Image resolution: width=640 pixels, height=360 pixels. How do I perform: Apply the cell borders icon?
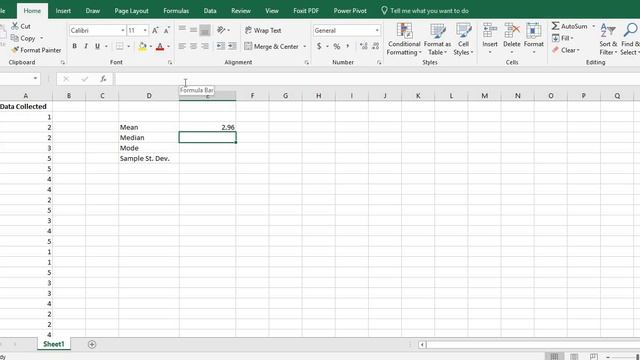[x=119, y=47]
